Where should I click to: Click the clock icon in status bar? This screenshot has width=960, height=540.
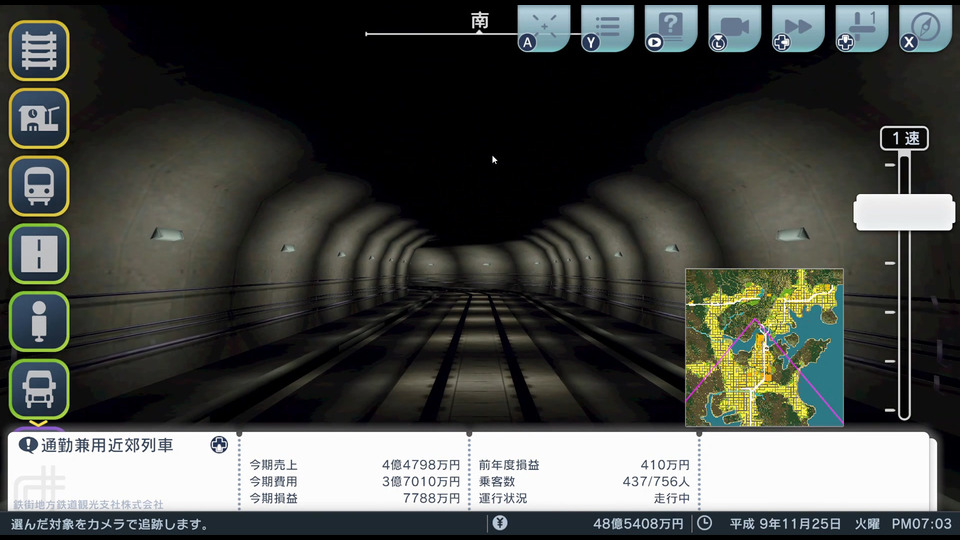click(x=705, y=523)
